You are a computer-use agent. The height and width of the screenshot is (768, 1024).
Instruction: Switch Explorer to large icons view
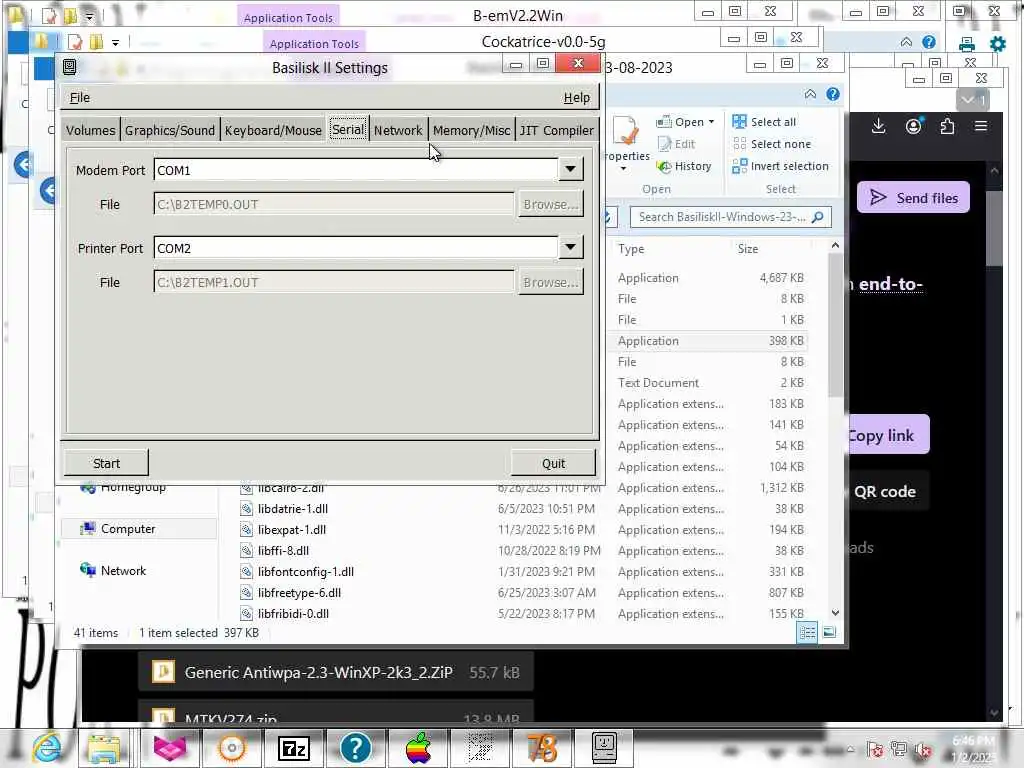click(x=829, y=632)
